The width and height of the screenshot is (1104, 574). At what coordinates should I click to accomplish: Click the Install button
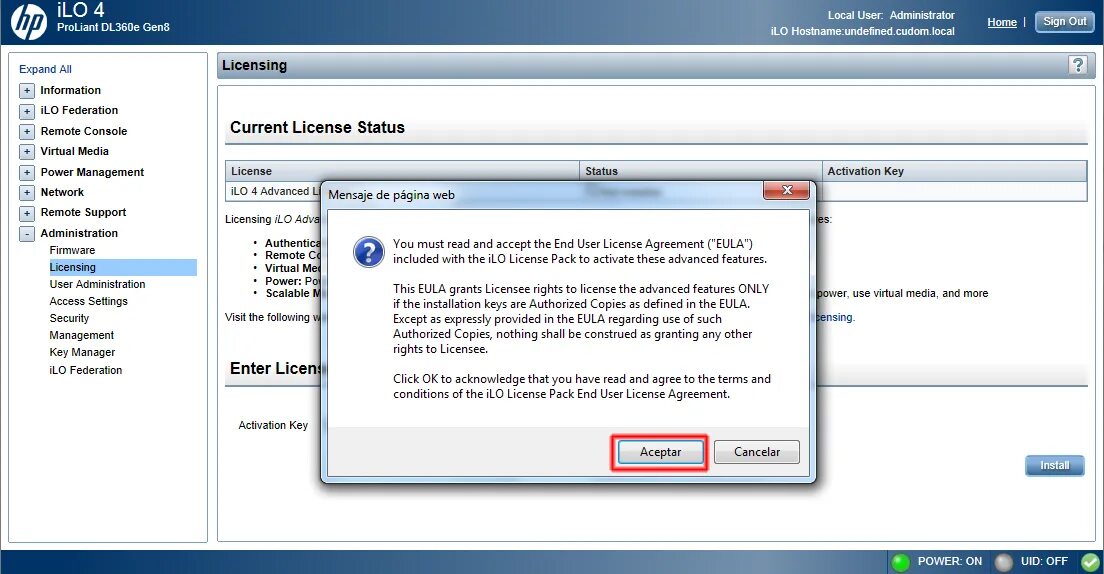pos(1055,466)
